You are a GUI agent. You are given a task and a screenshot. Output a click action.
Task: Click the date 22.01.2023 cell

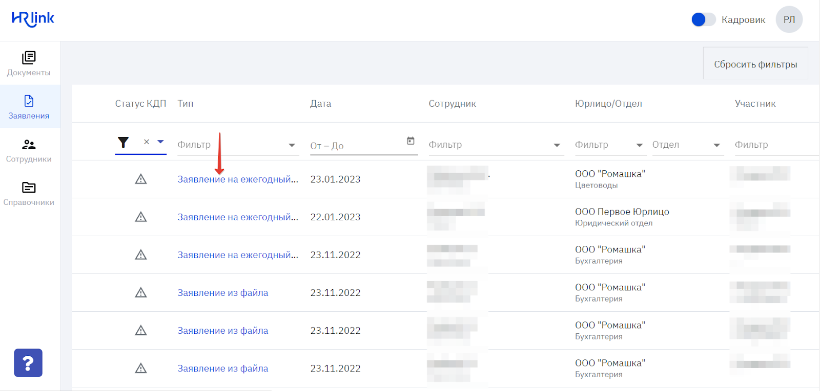click(x=335, y=217)
